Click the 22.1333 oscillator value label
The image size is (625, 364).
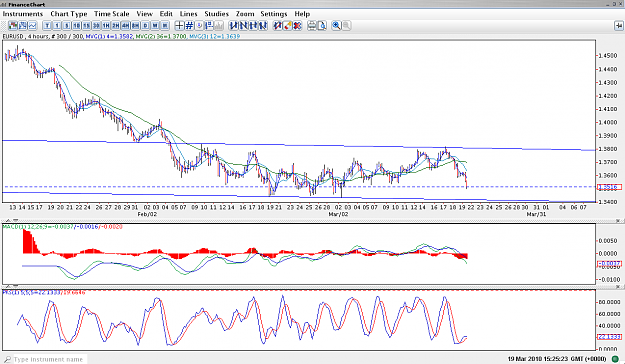coord(609,337)
